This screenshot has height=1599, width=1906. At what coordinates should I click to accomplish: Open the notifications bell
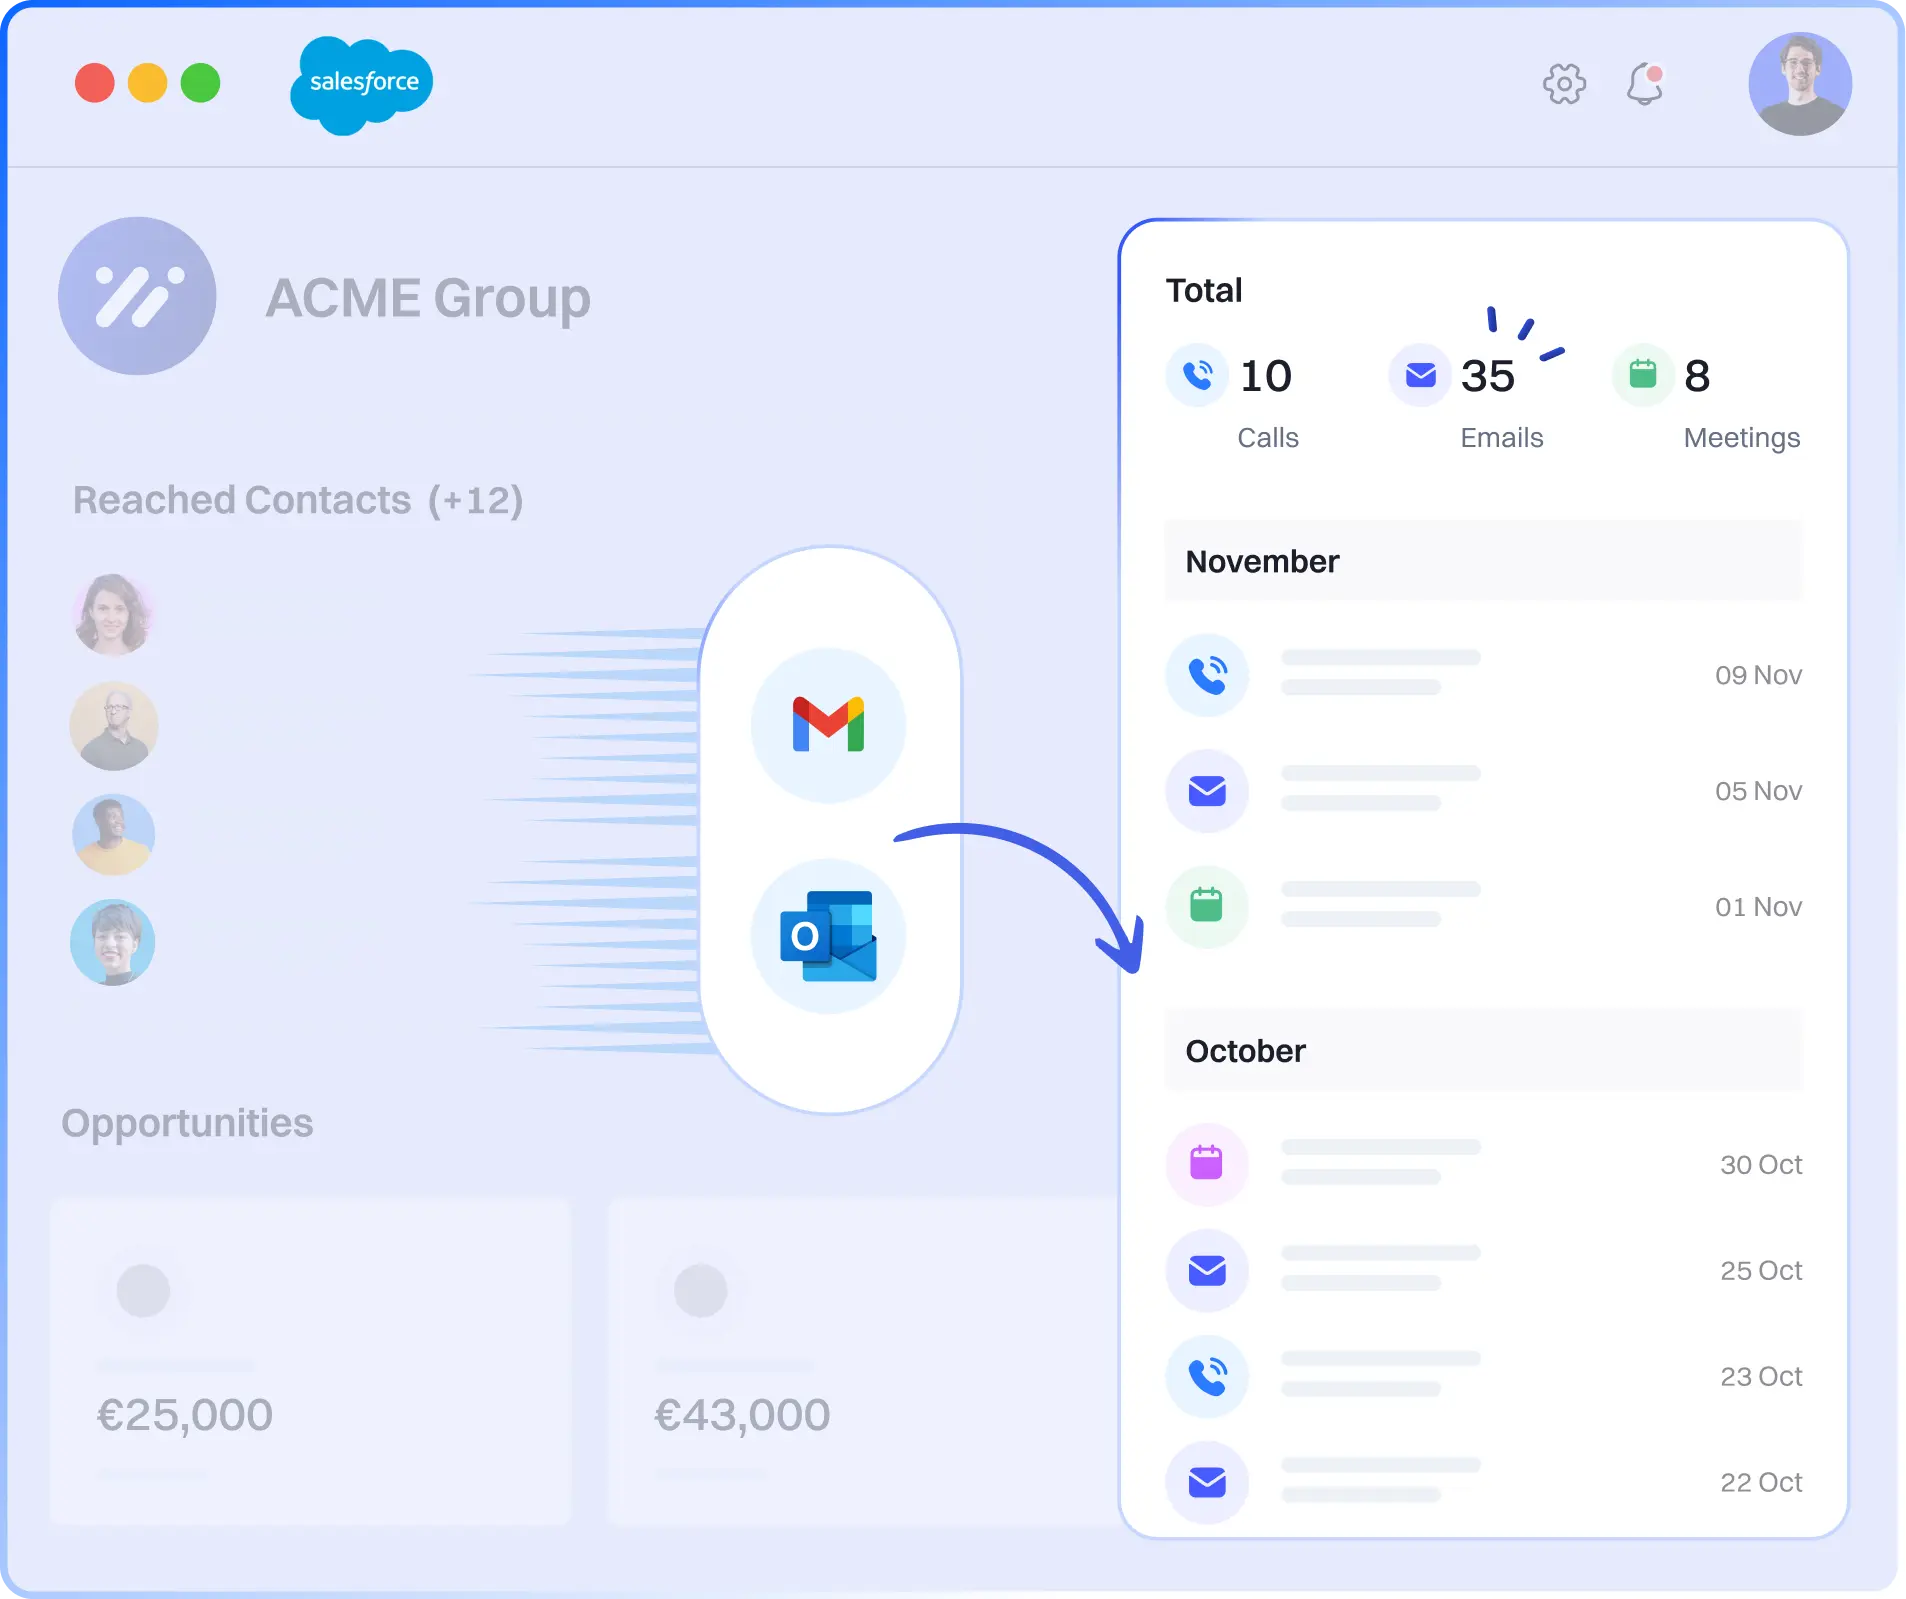click(x=1645, y=84)
